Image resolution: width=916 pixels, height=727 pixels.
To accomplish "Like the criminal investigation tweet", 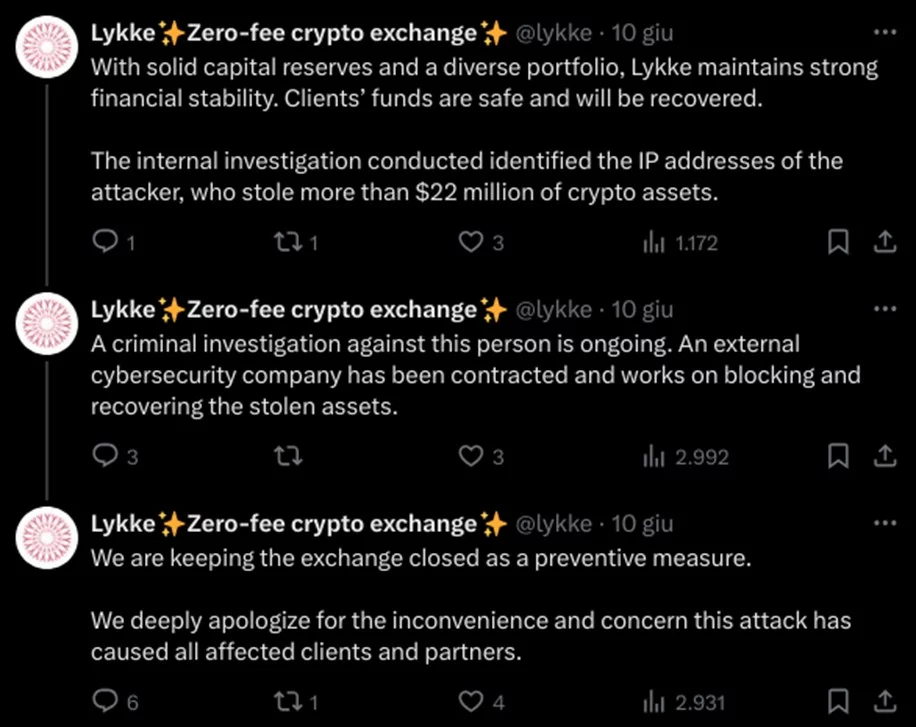I will [471, 457].
